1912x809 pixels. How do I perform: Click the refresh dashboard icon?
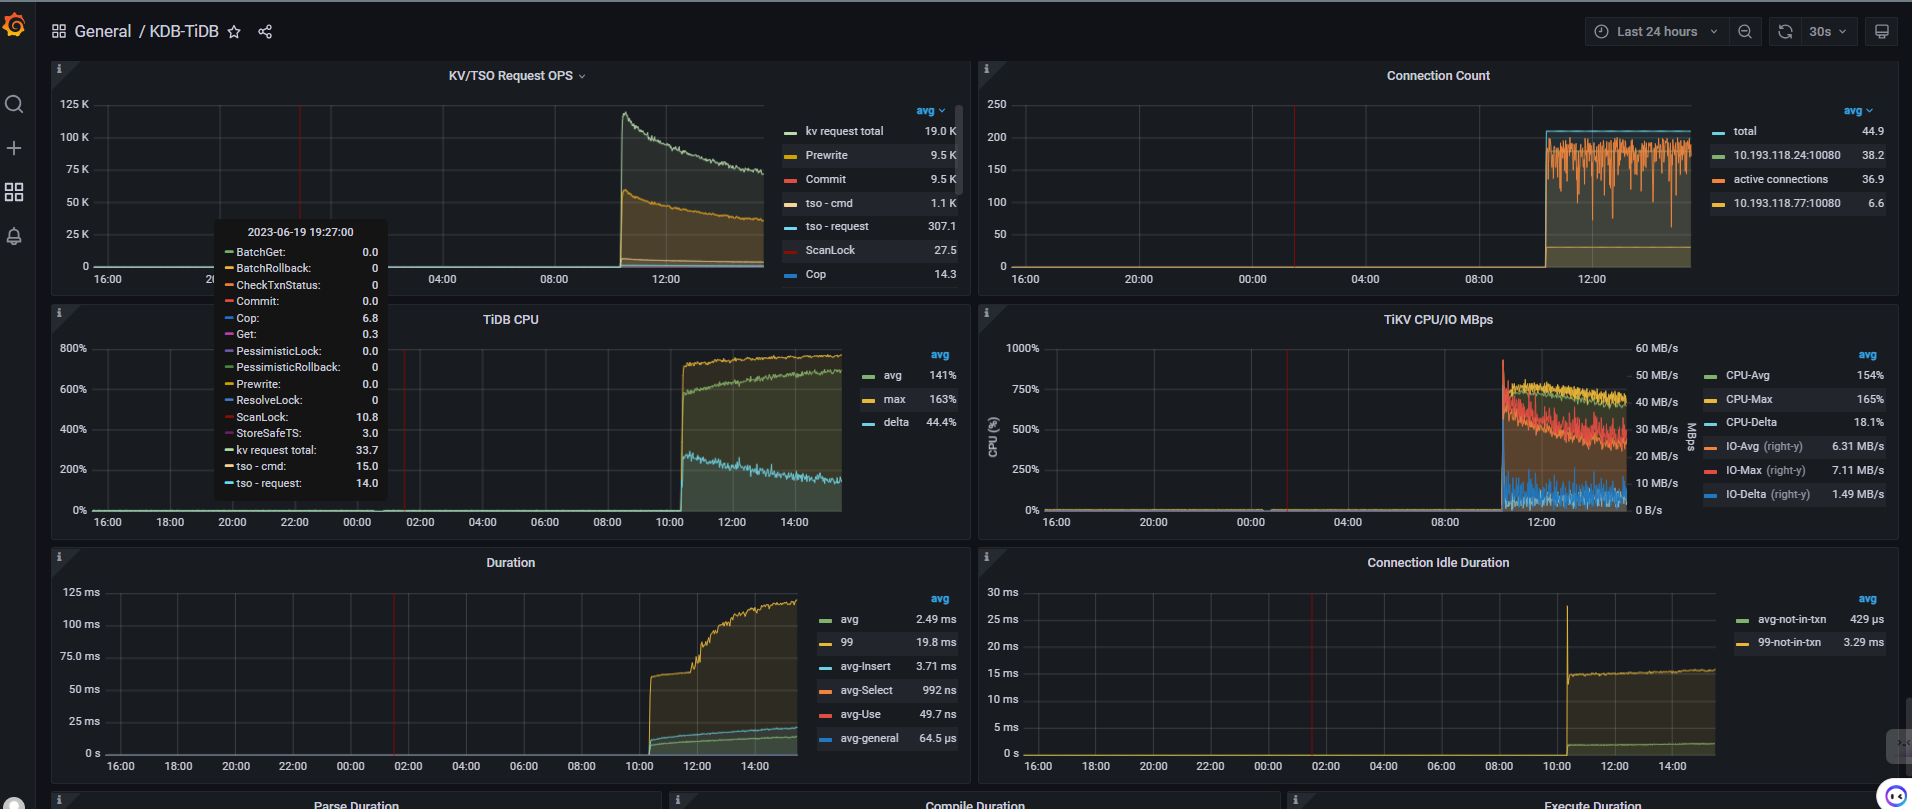pos(1785,32)
